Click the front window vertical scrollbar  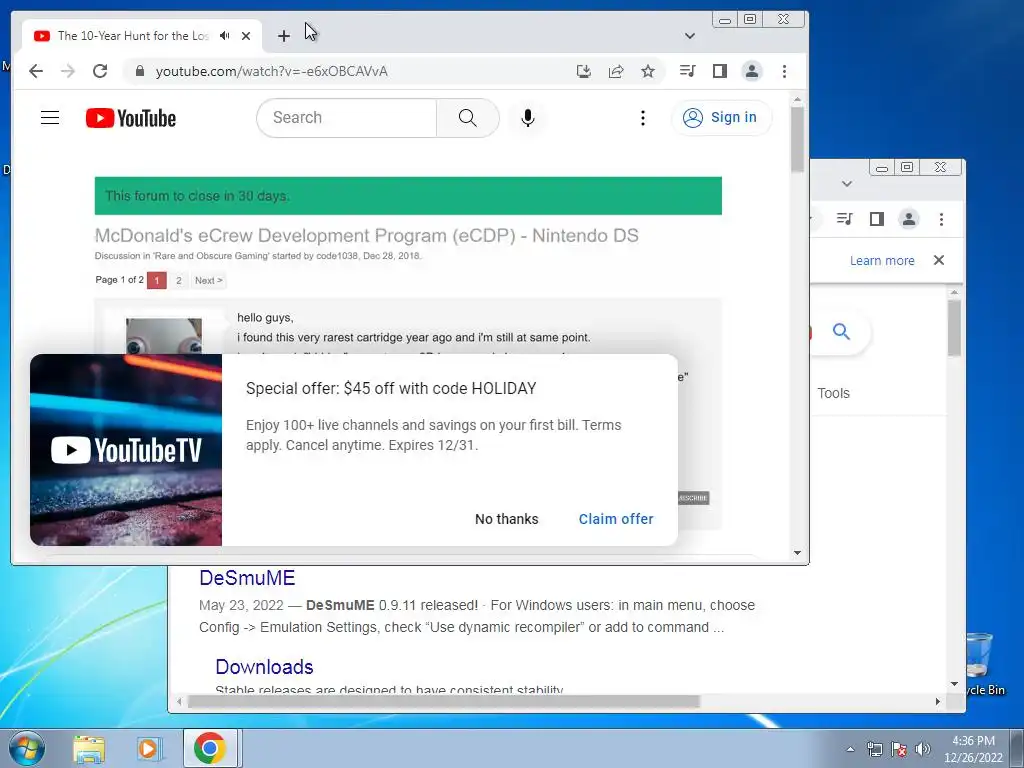pos(797,139)
